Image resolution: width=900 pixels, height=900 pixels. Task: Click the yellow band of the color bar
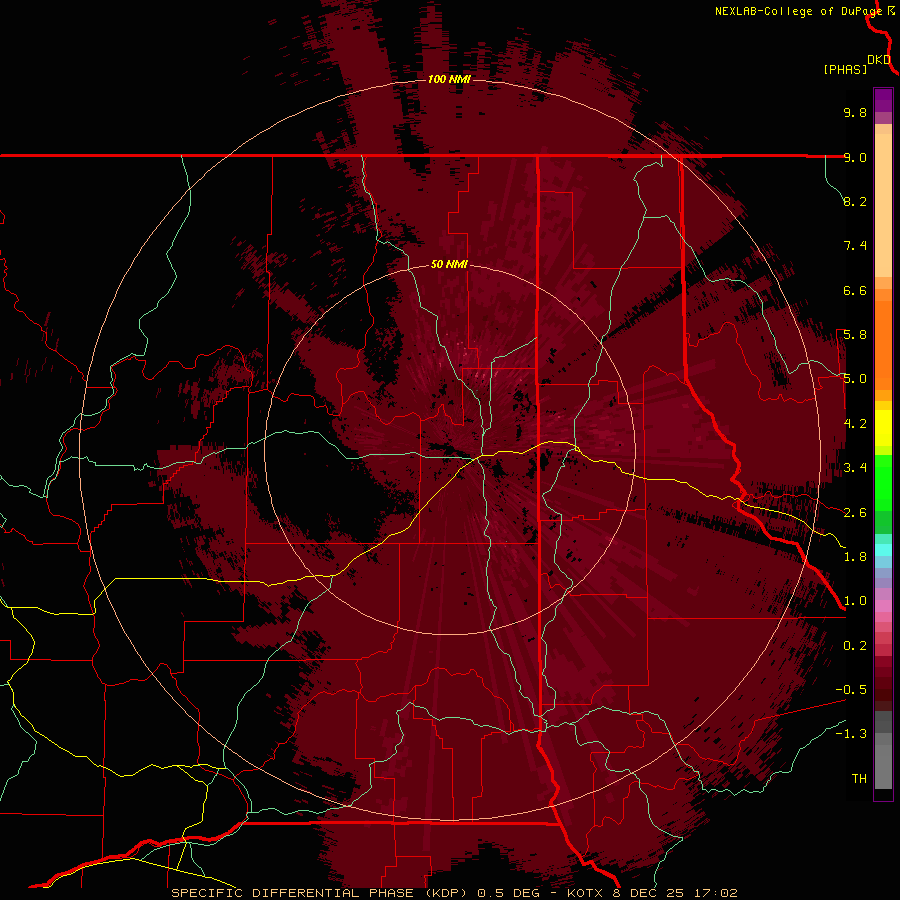point(883,428)
